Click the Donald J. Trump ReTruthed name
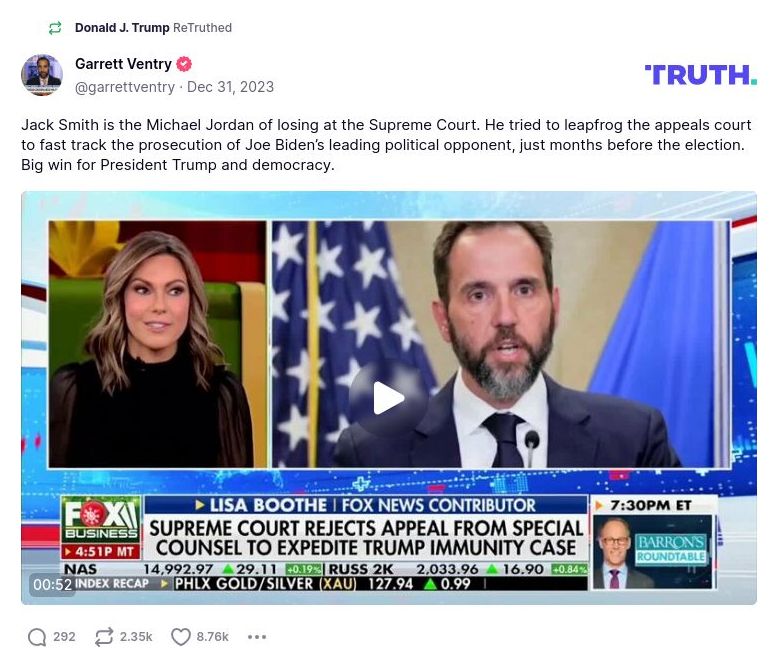 [x=122, y=28]
